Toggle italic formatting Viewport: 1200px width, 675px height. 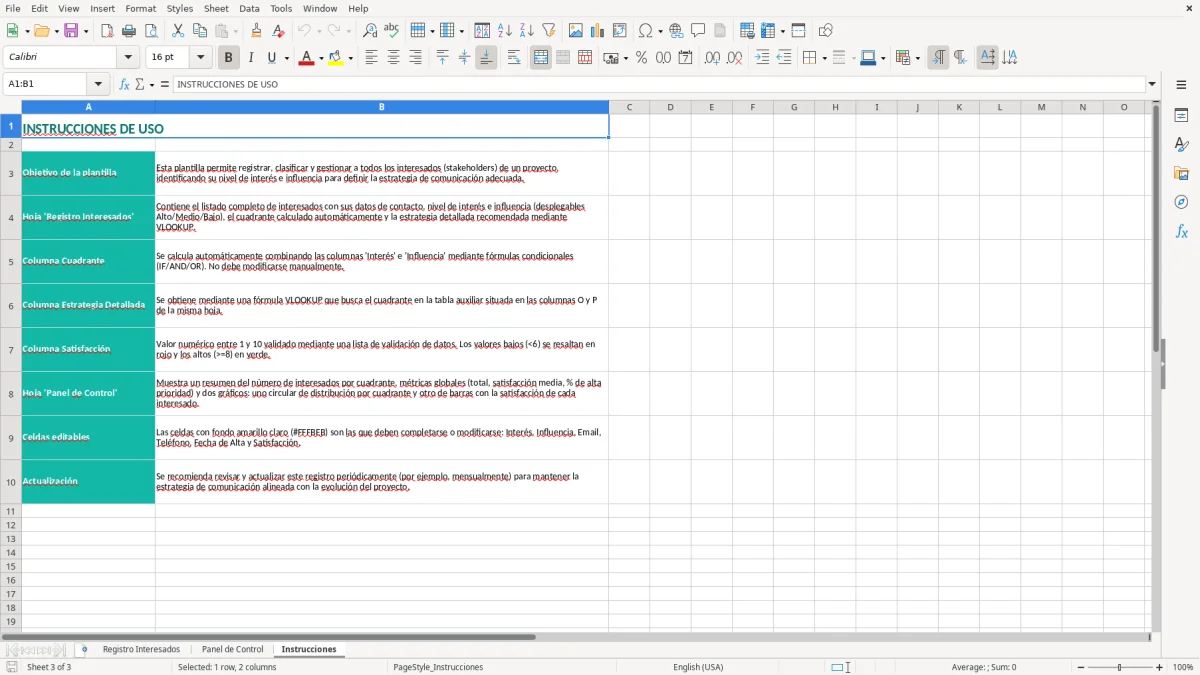(x=250, y=58)
